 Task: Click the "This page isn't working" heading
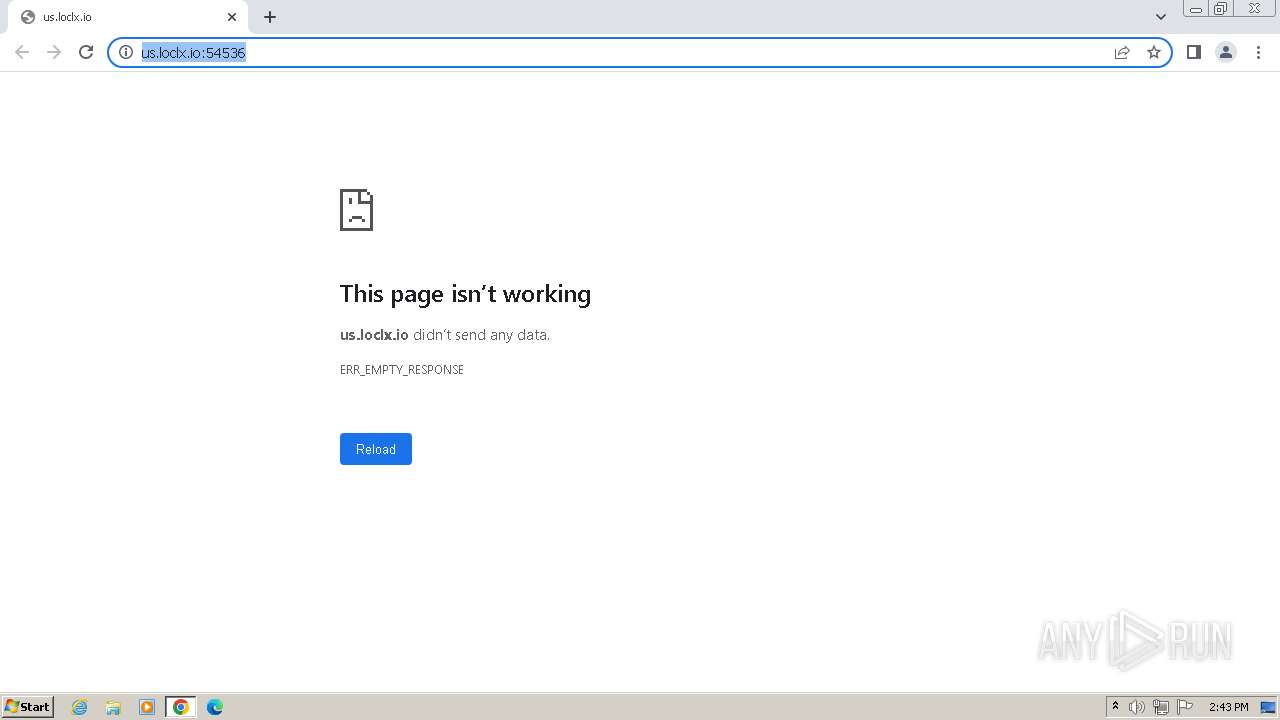pyautogui.click(x=465, y=293)
